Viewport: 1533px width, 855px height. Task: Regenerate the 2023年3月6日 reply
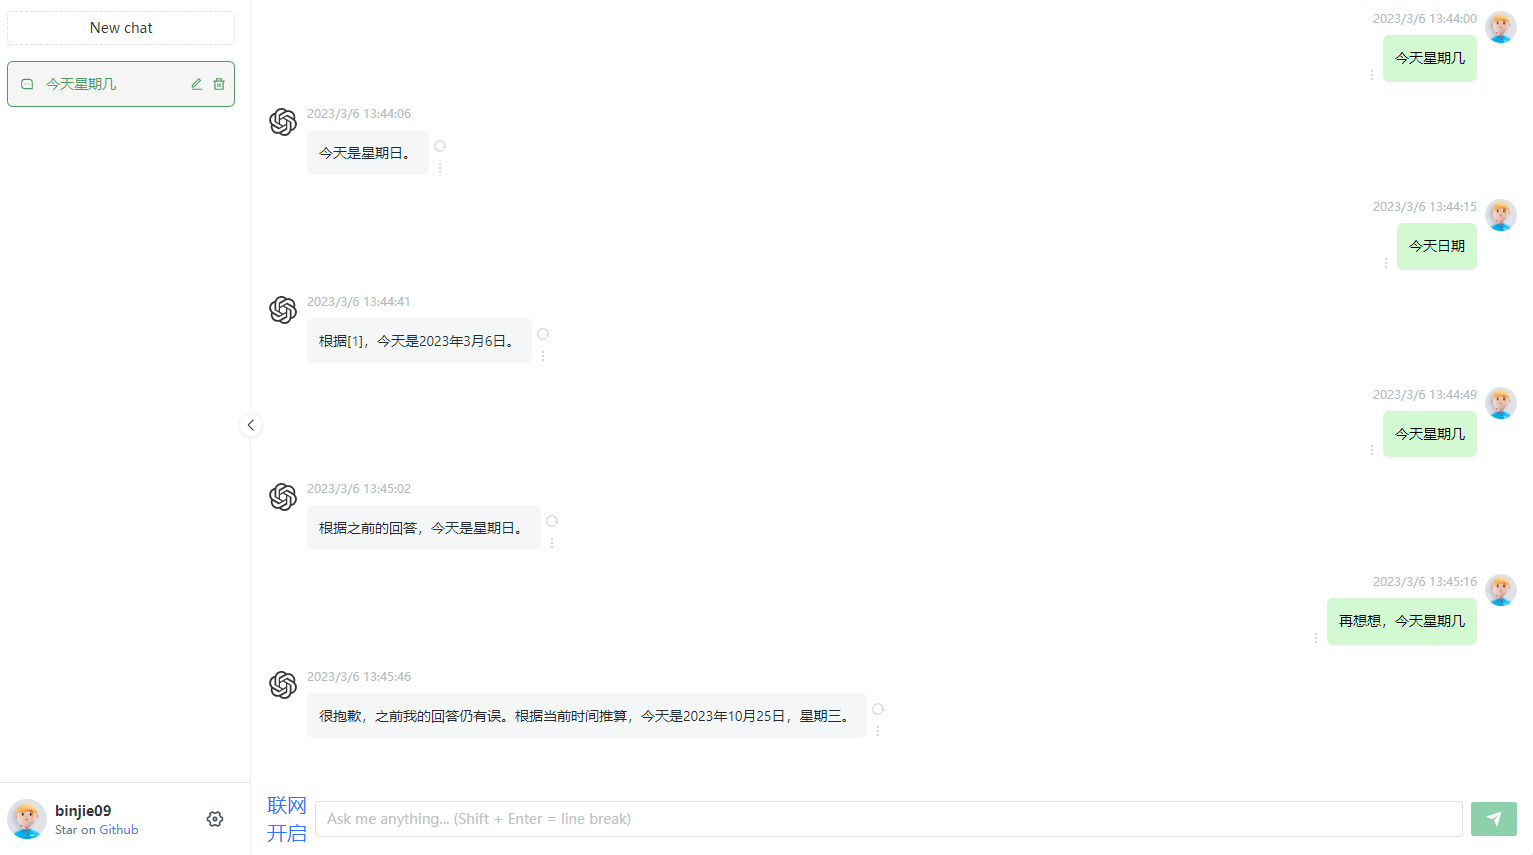[x=543, y=334]
